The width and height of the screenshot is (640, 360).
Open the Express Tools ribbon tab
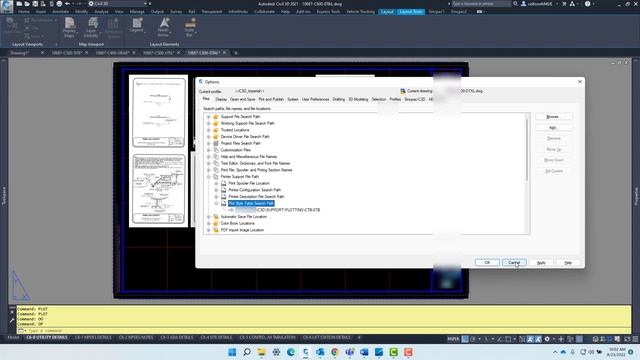(x=328, y=12)
